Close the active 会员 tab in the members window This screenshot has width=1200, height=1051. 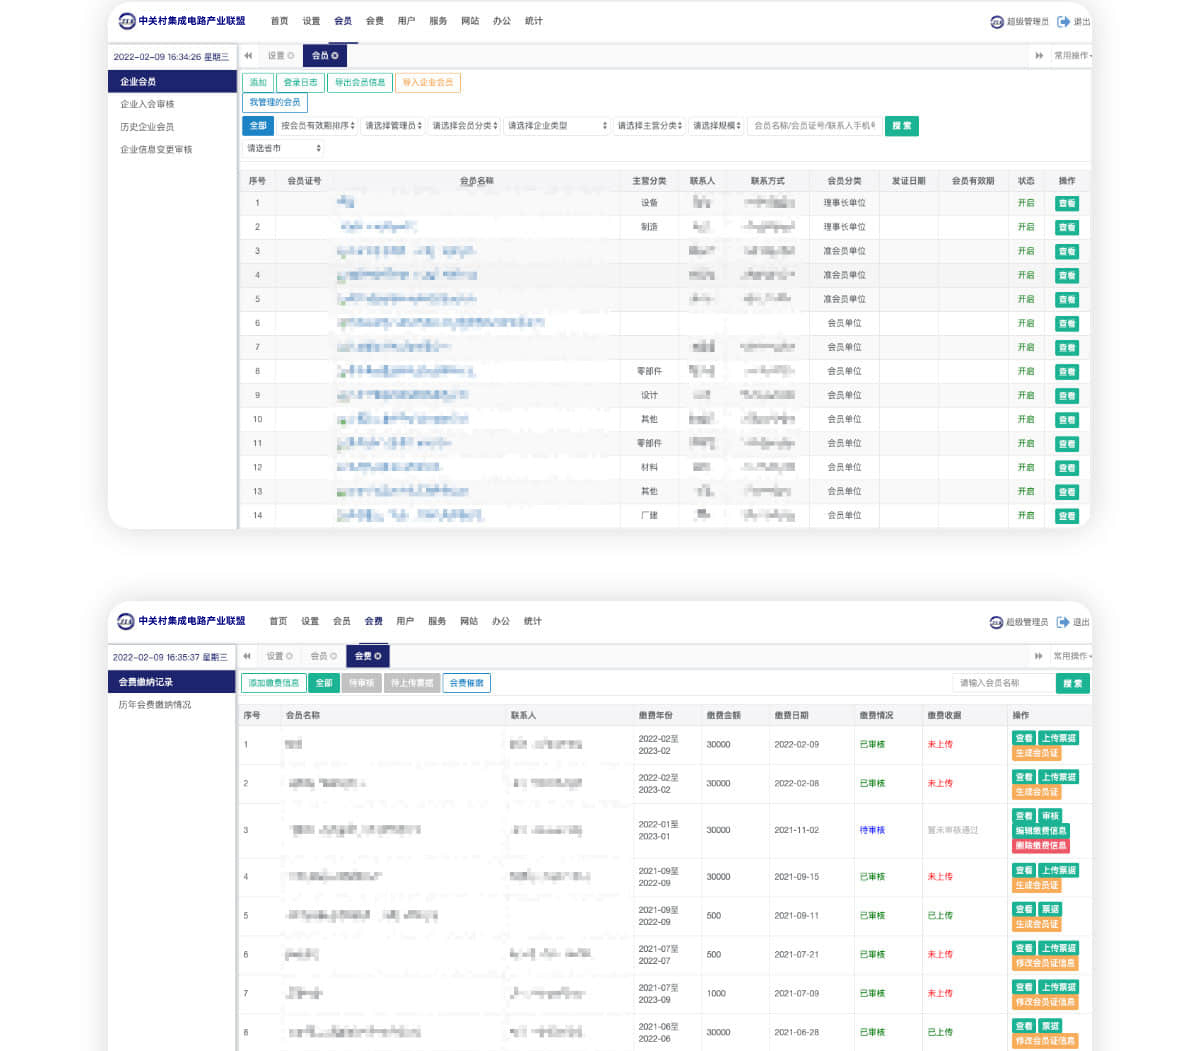[335, 56]
